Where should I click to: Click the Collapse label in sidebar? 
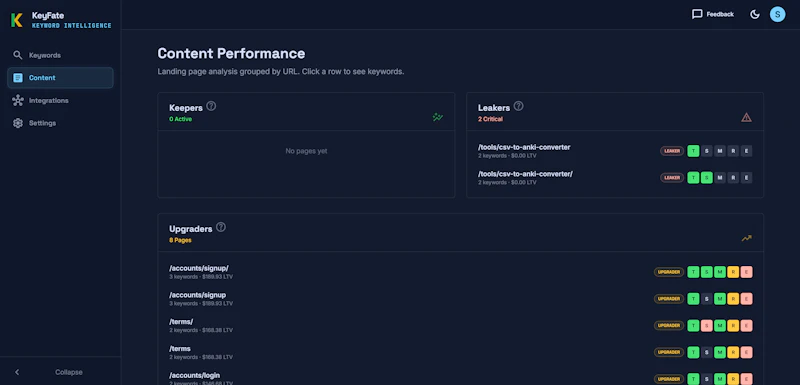[69, 372]
